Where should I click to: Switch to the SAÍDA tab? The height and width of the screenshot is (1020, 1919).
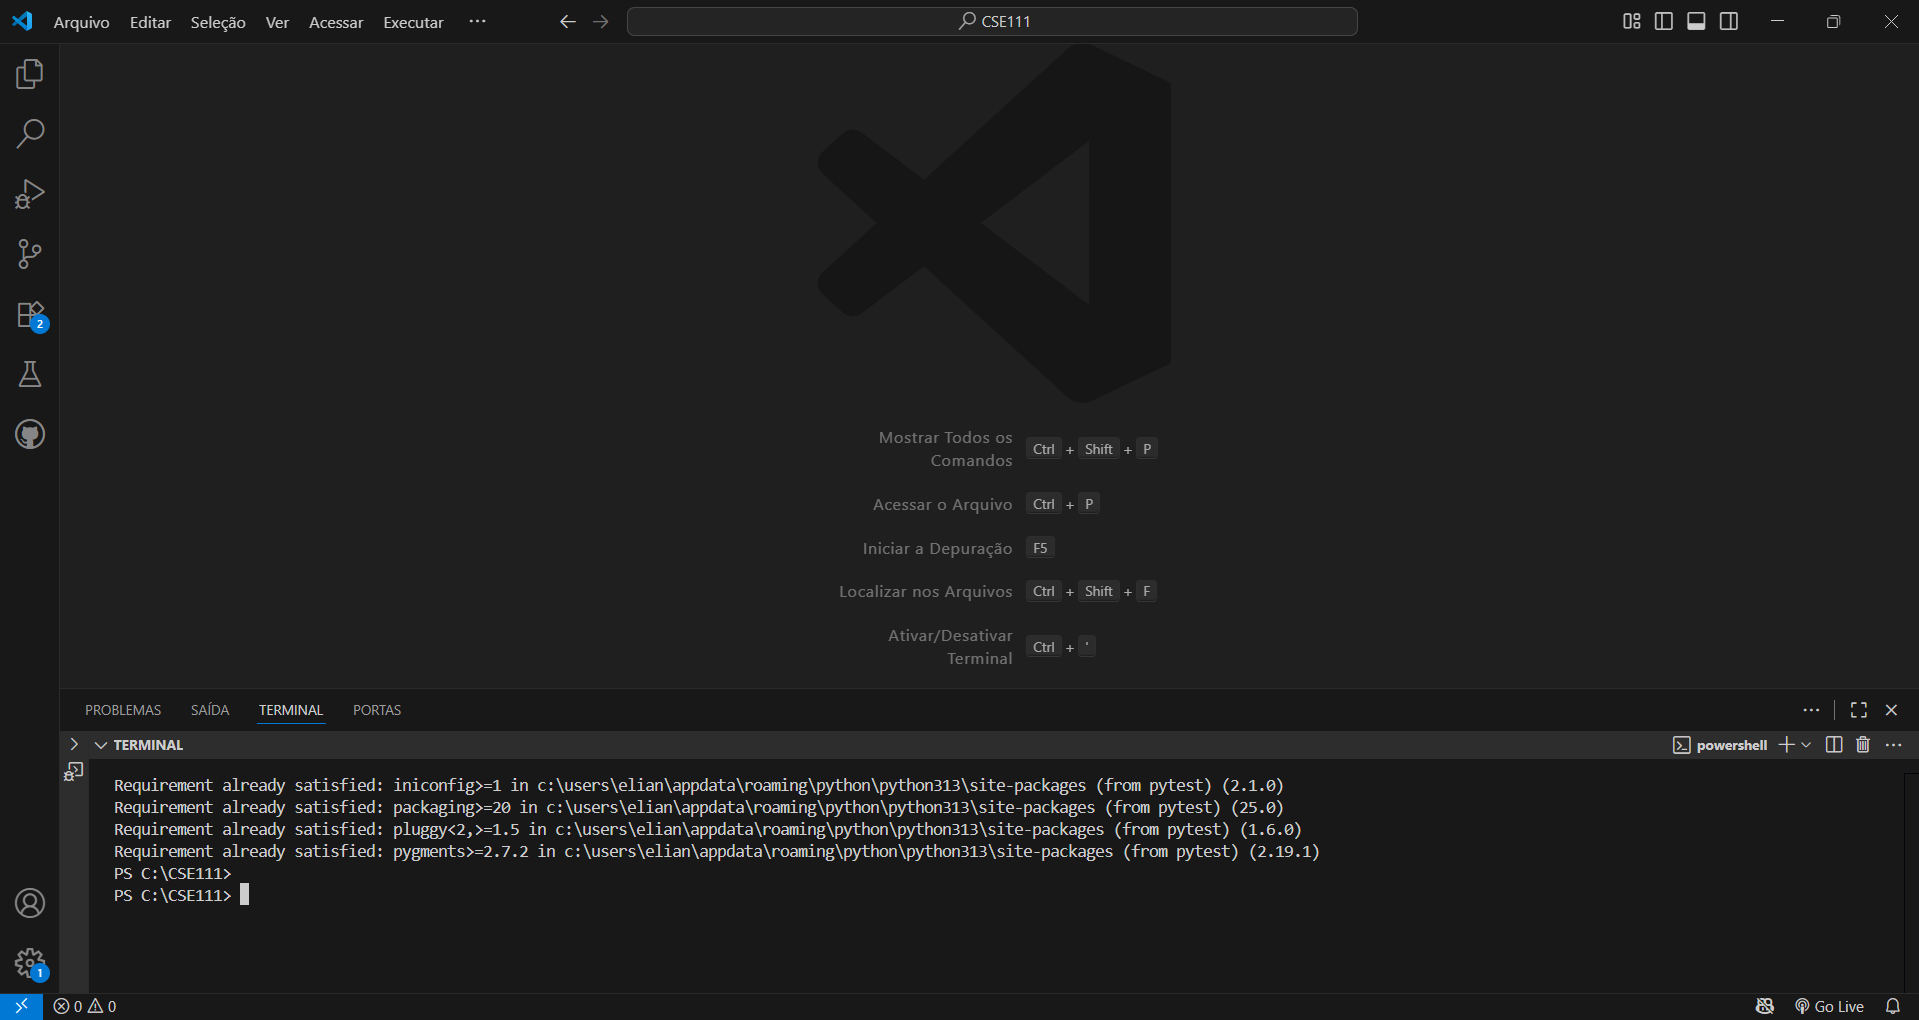click(x=210, y=710)
